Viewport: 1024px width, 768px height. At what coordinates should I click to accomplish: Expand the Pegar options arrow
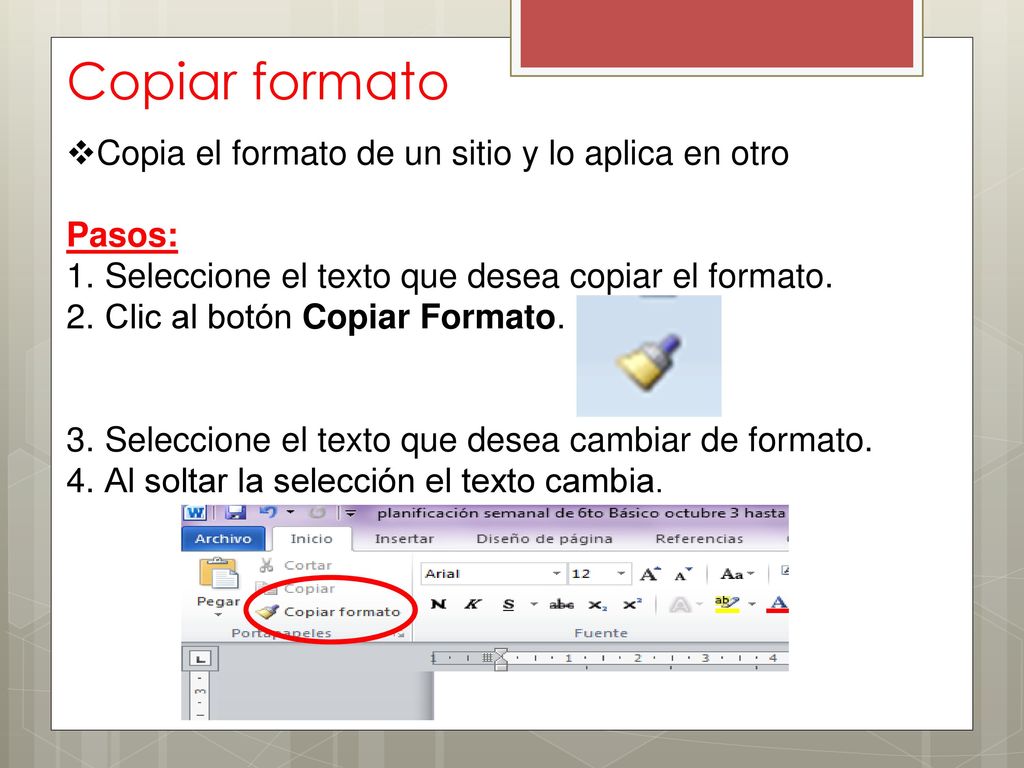[218, 615]
